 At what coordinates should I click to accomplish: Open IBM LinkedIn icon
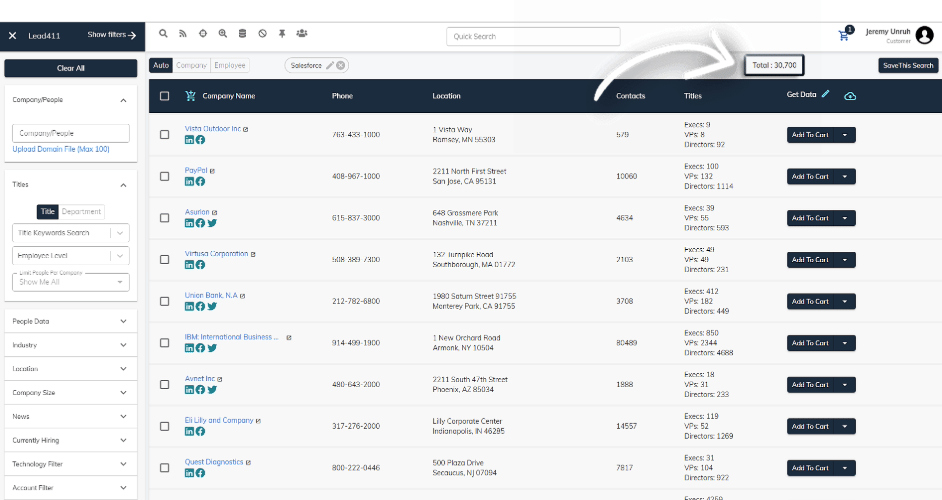pyautogui.click(x=189, y=348)
